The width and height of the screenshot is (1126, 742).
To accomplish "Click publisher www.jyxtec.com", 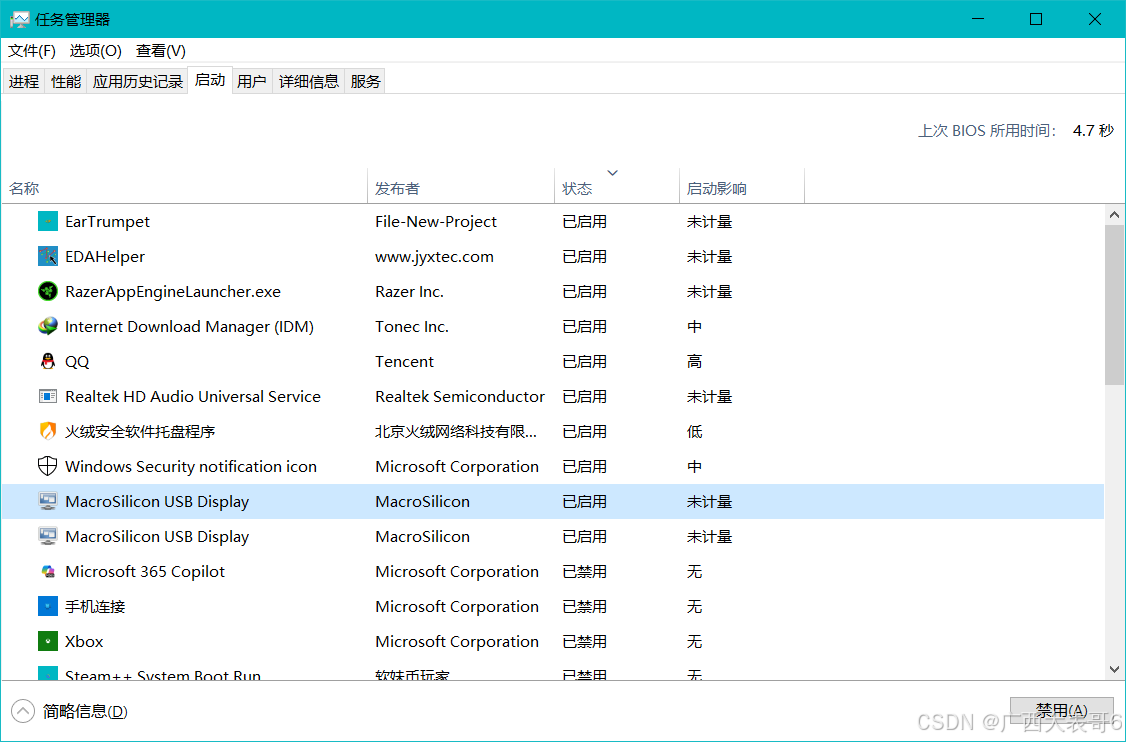I will (x=434, y=256).
